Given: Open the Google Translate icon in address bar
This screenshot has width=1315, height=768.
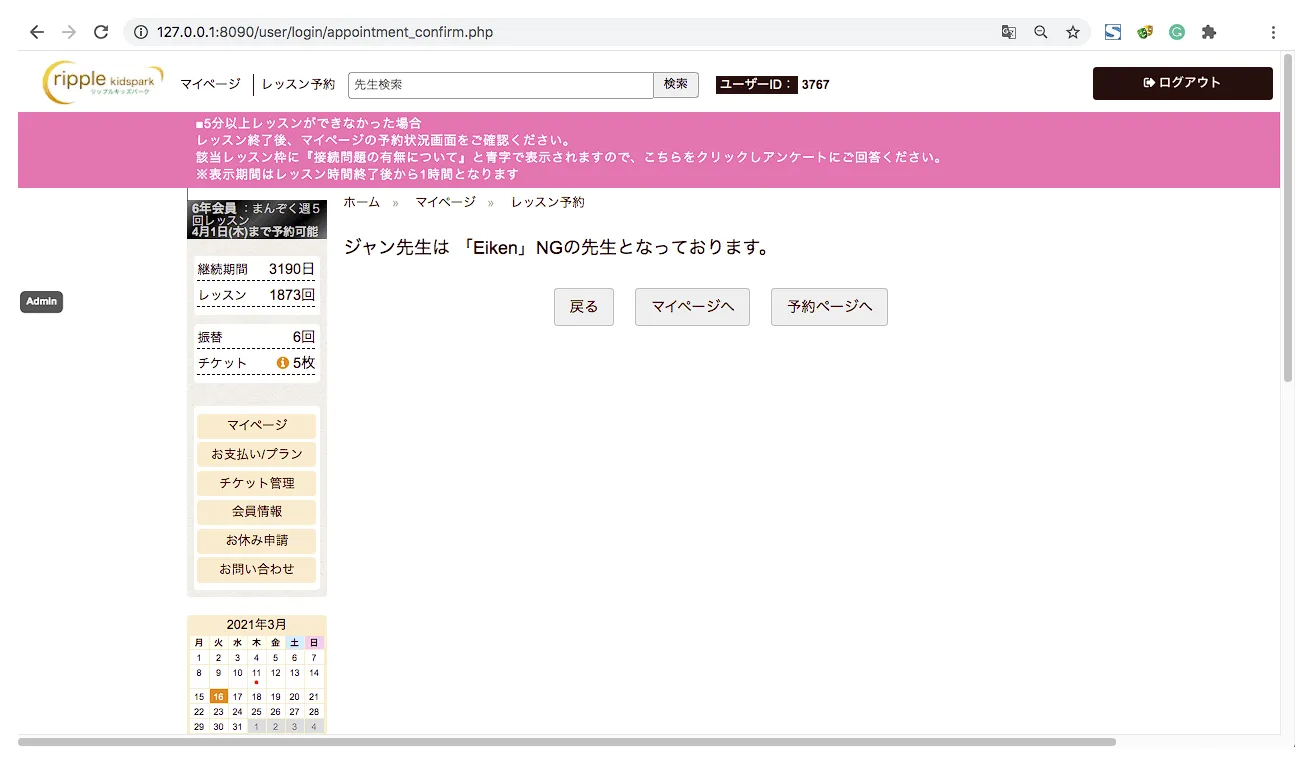Looking at the screenshot, I should coord(1009,32).
